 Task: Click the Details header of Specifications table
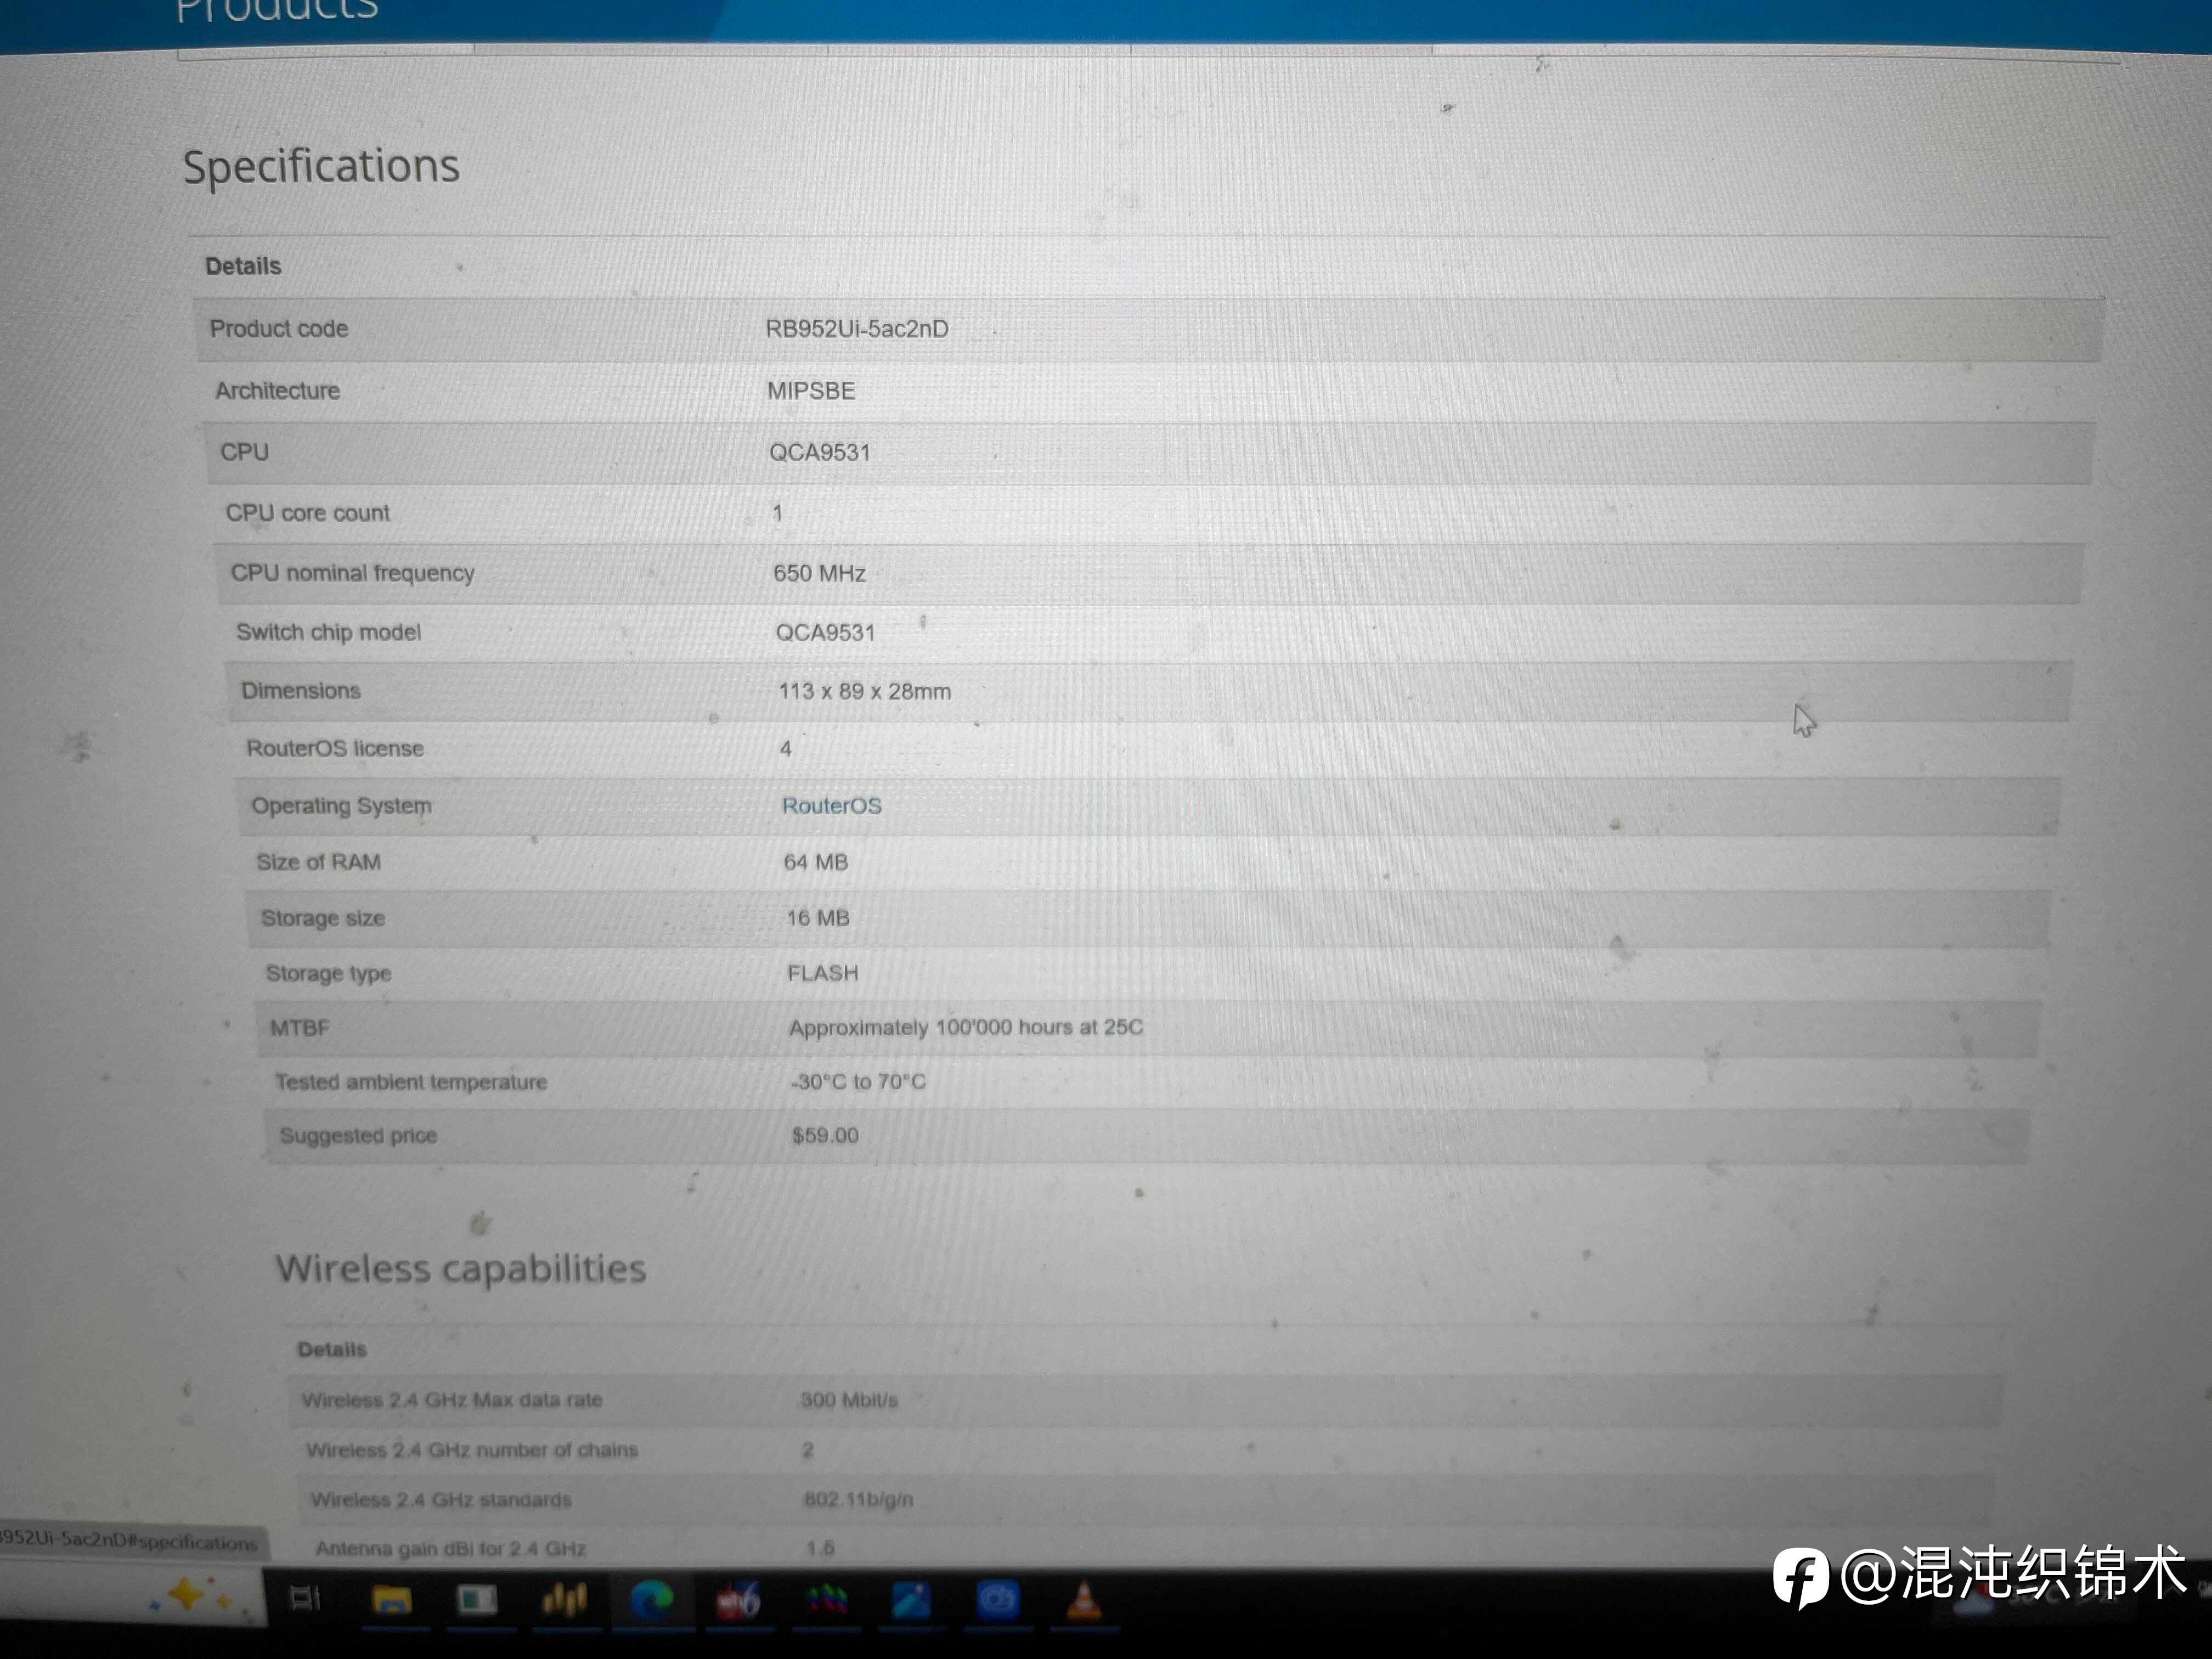tap(243, 266)
